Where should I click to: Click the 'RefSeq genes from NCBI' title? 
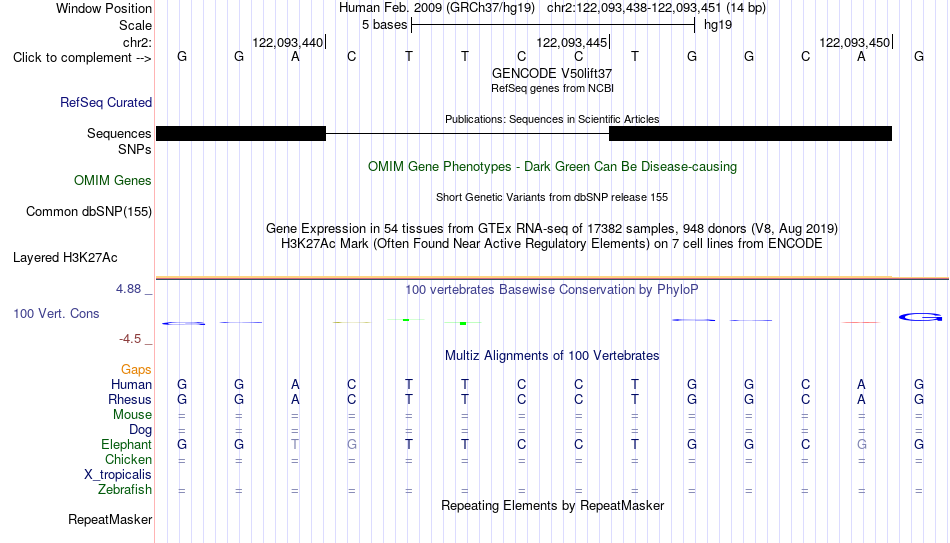(553, 88)
